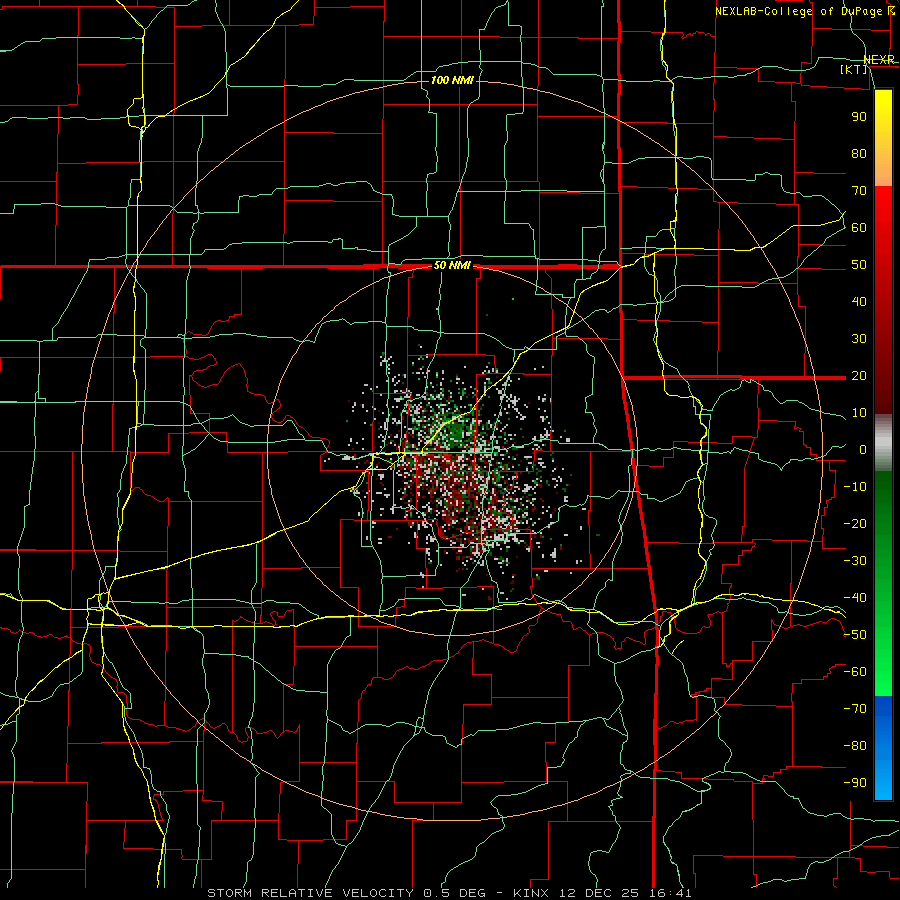Select the KINX radar site identifier

(531, 893)
